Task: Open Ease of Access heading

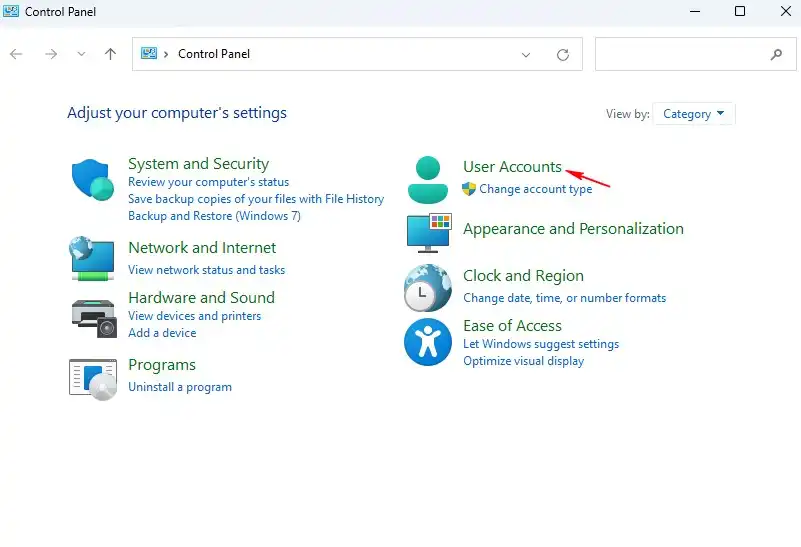Action: (512, 325)
